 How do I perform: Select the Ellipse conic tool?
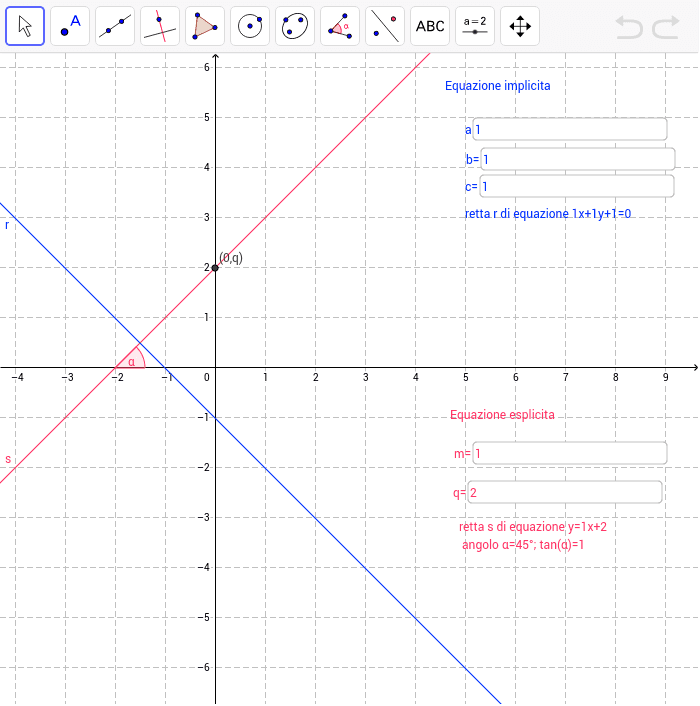(x=295, y=26)
